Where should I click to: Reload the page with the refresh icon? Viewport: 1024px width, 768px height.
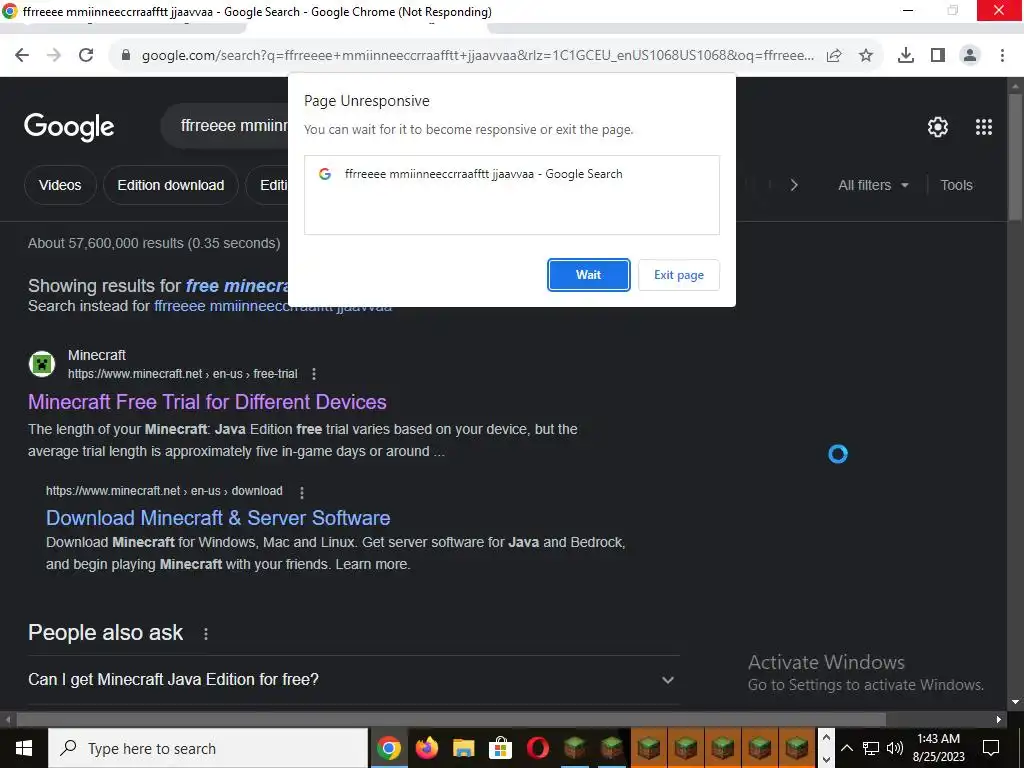point(86,55)
